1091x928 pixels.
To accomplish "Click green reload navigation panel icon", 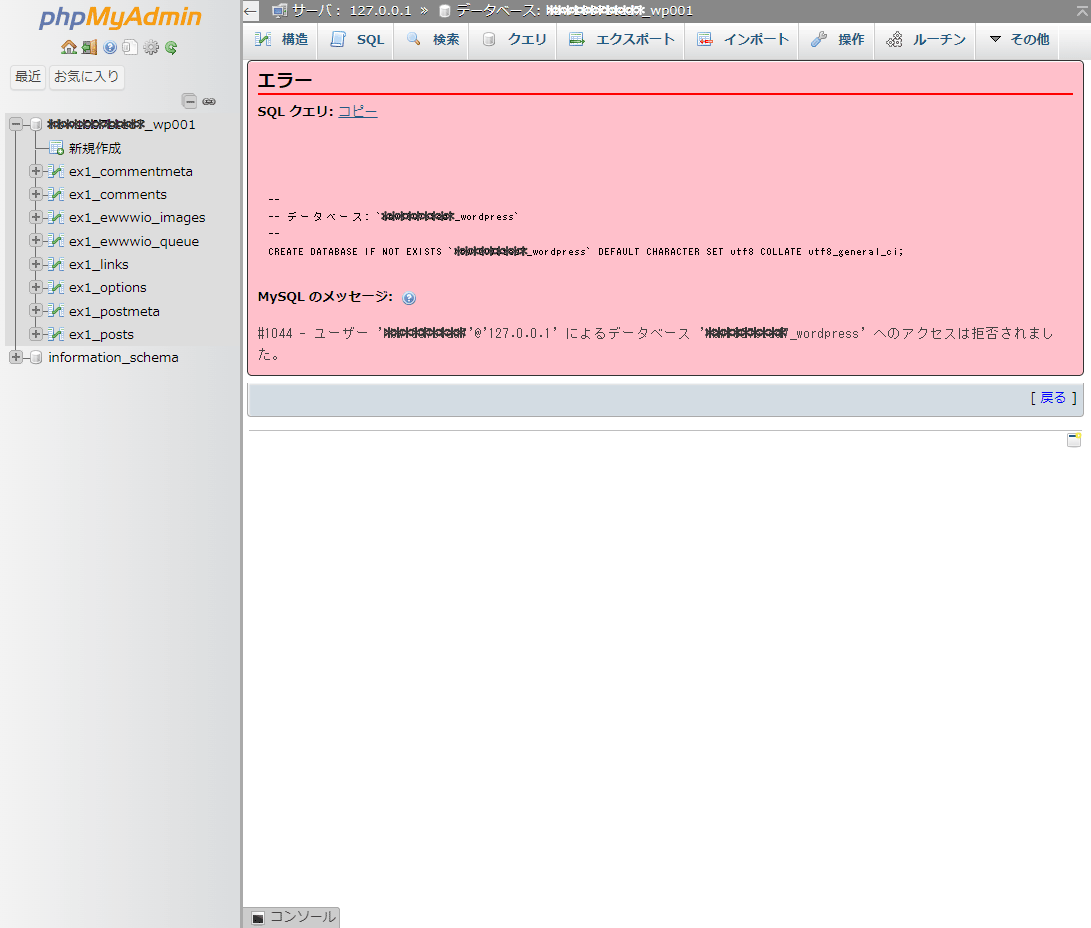I will (x=171, y=47).
